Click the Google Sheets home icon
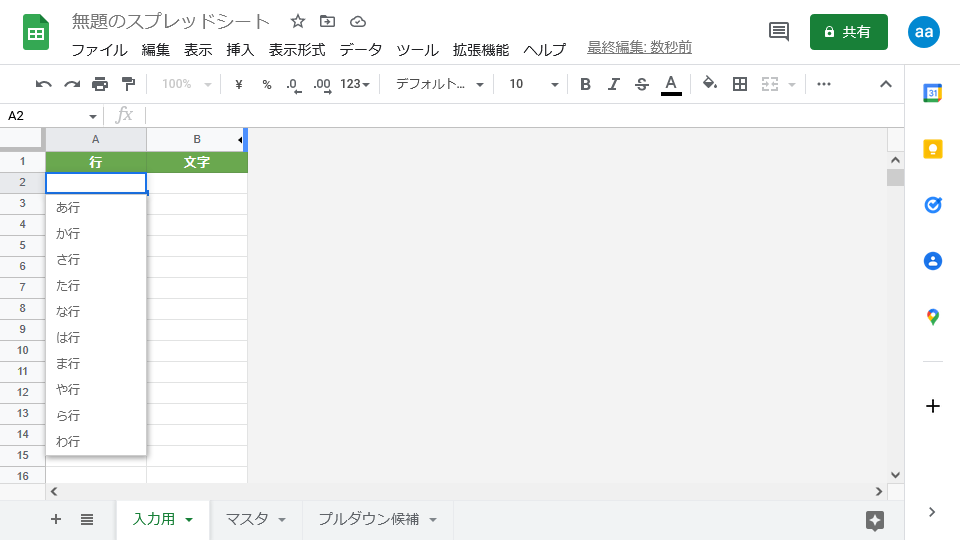 click(36, 32)
